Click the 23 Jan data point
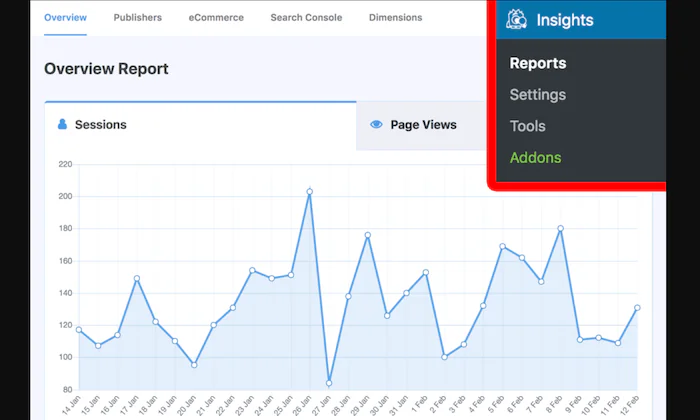 click(252, 270)
